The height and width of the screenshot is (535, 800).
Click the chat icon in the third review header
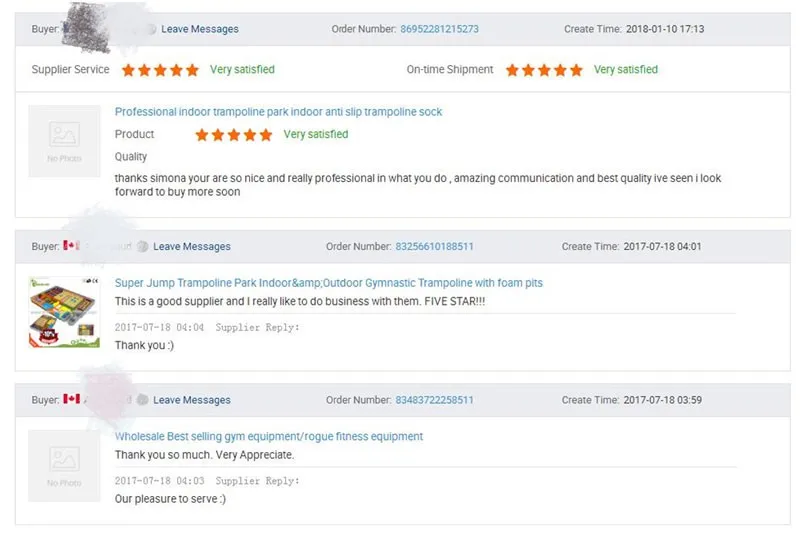143,400
